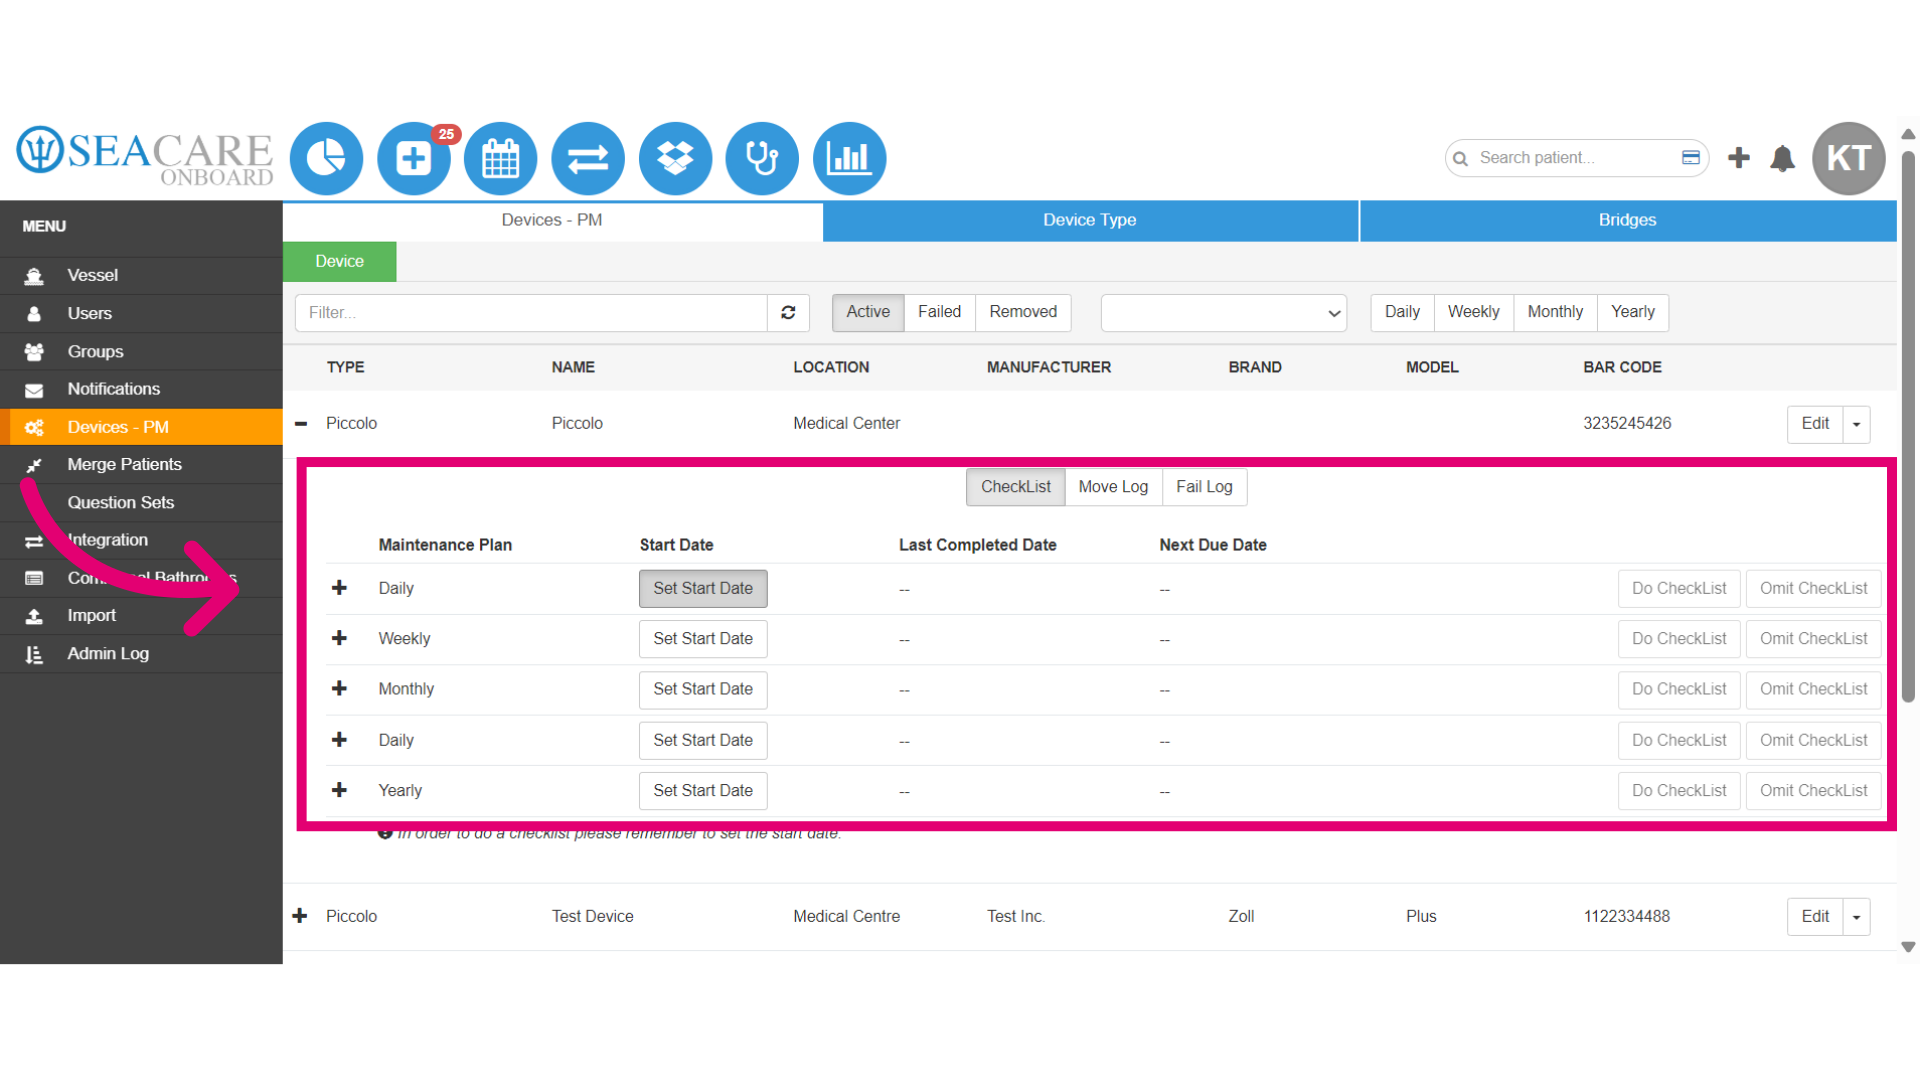Open the Dropbox icon in top toolbar
Image resolution: width=1920 pixels, height=1080 pixels.
click(675, 158)
